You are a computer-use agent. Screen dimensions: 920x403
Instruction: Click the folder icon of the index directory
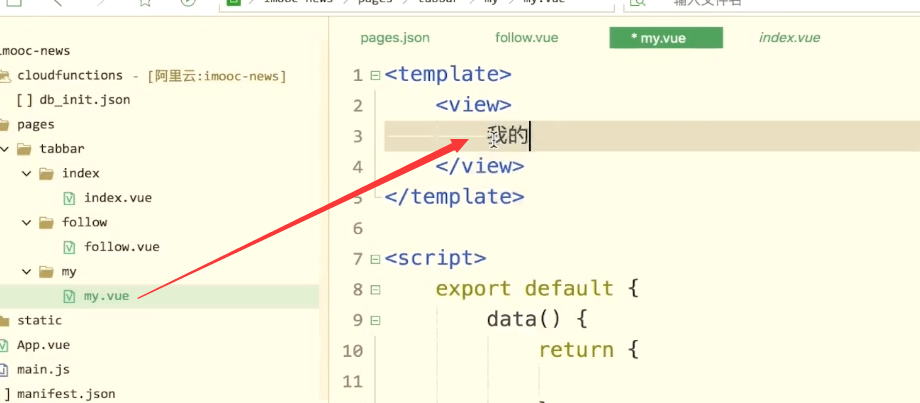click(x=46, y=174)
